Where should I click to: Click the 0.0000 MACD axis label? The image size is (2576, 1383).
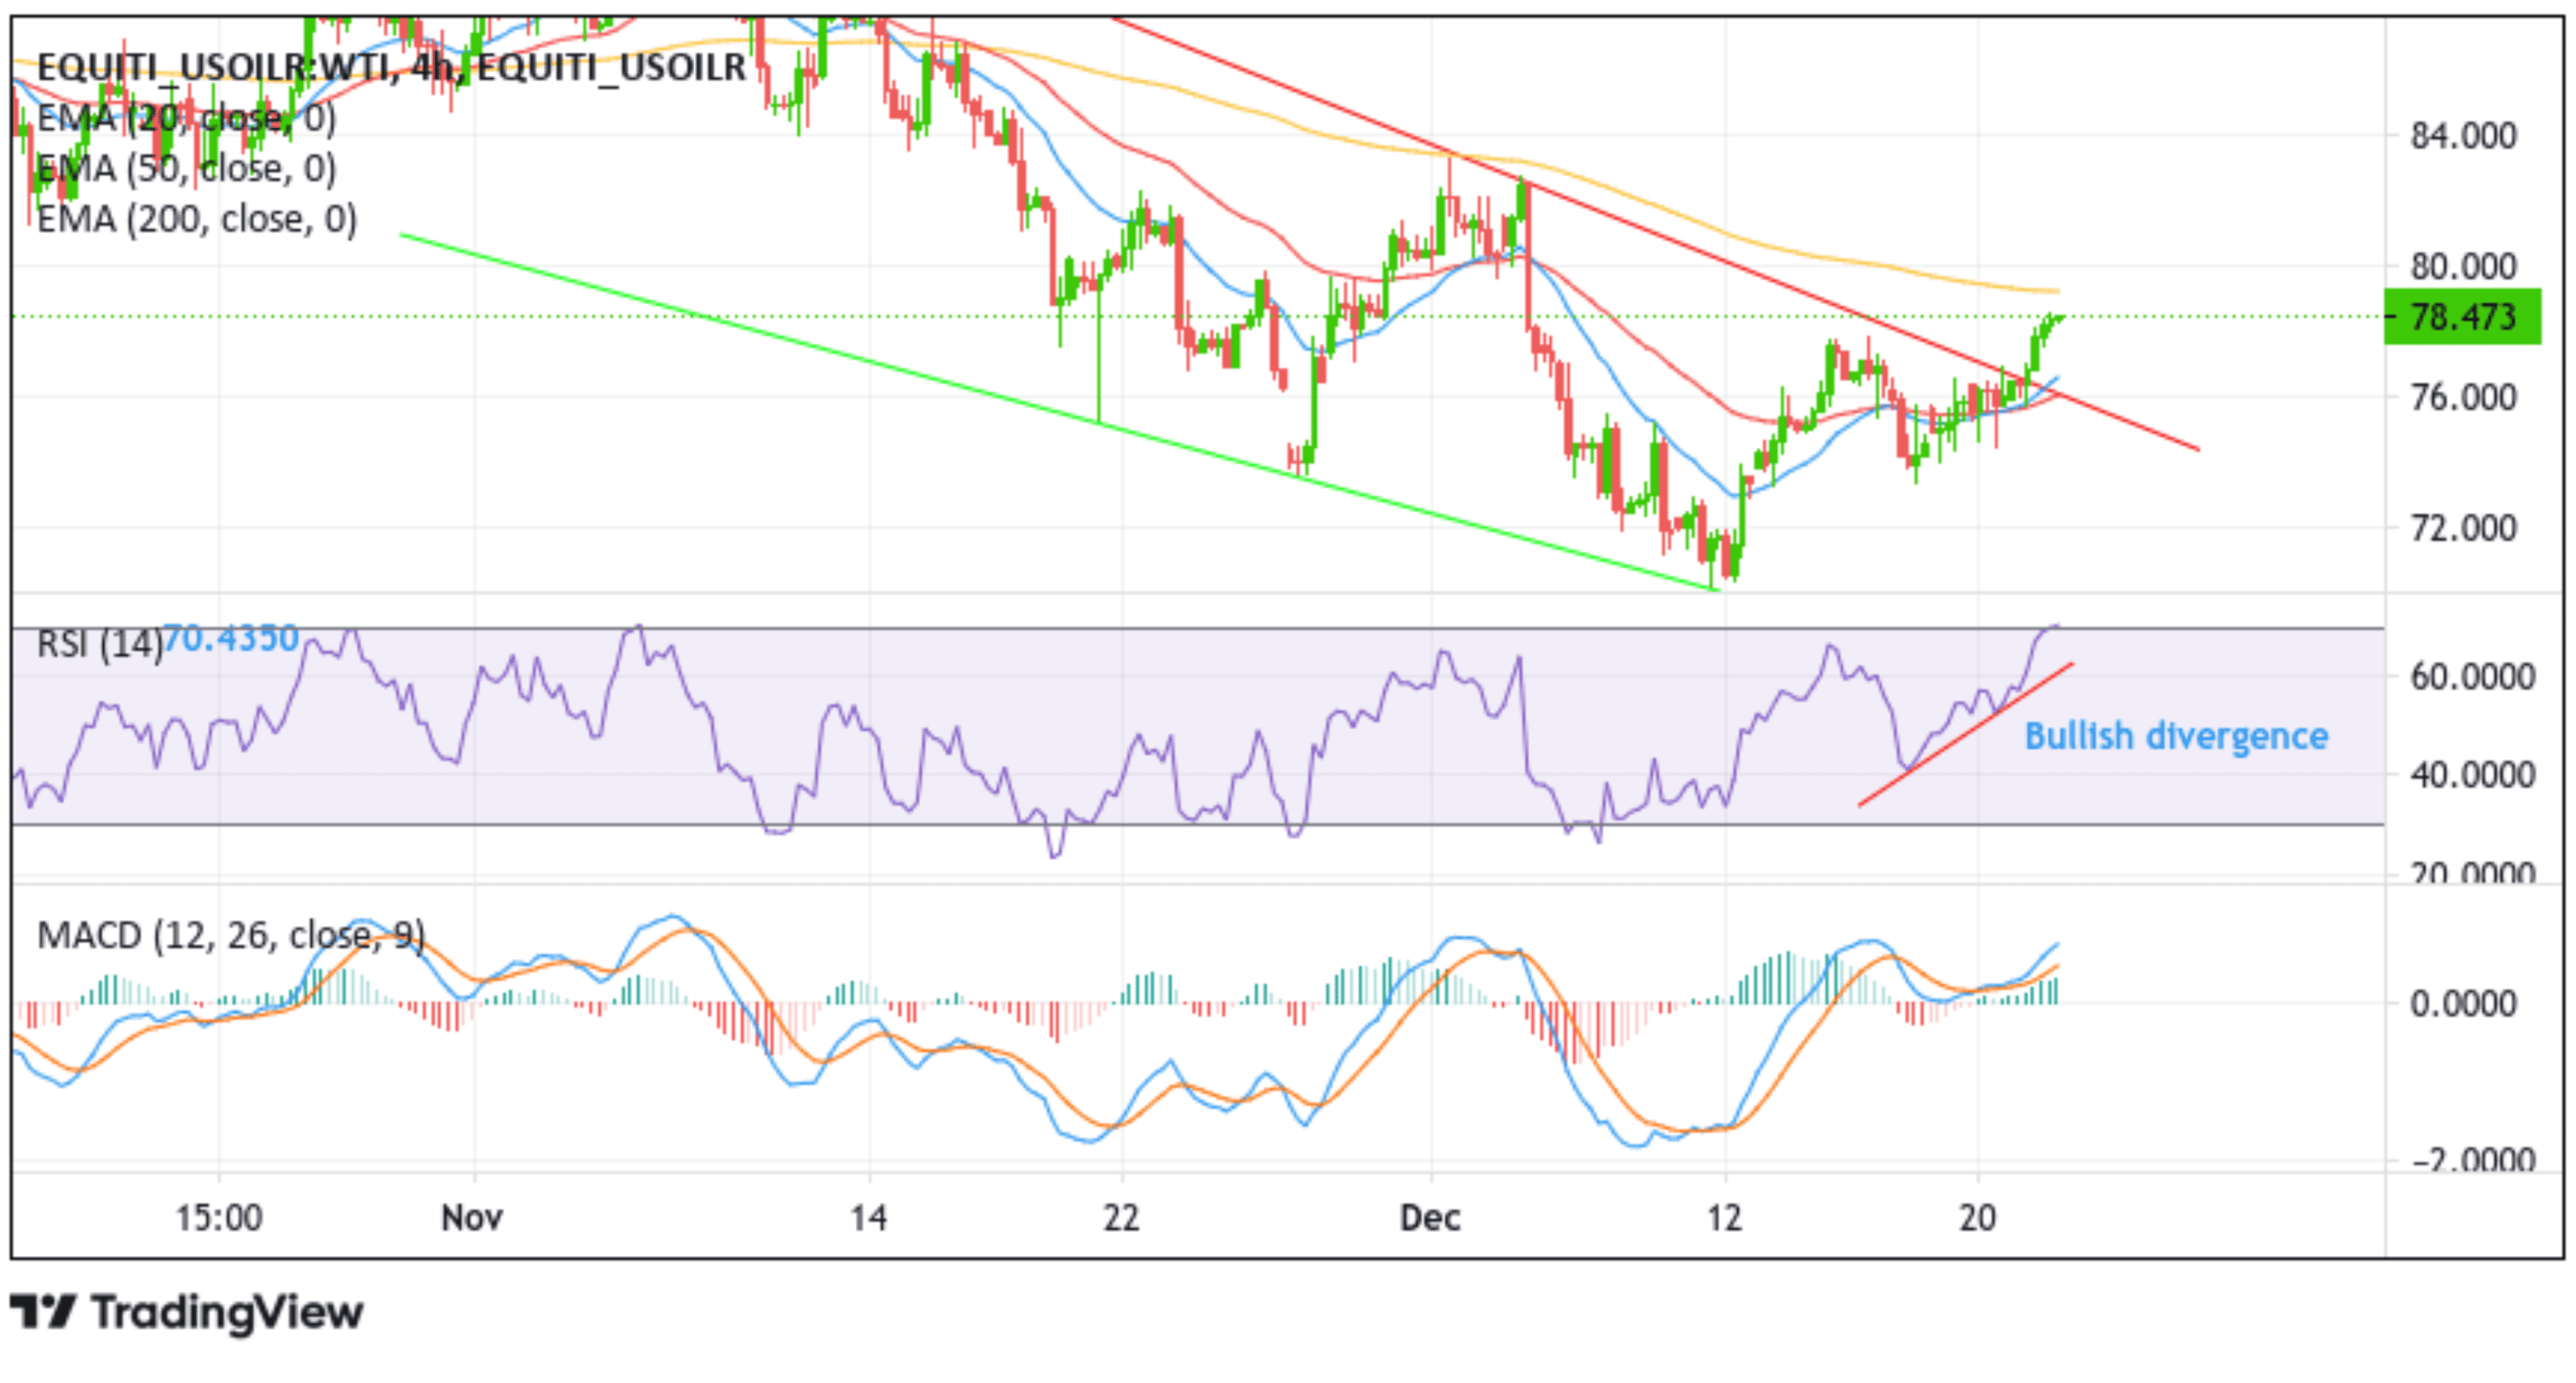coord(2463,1003)
